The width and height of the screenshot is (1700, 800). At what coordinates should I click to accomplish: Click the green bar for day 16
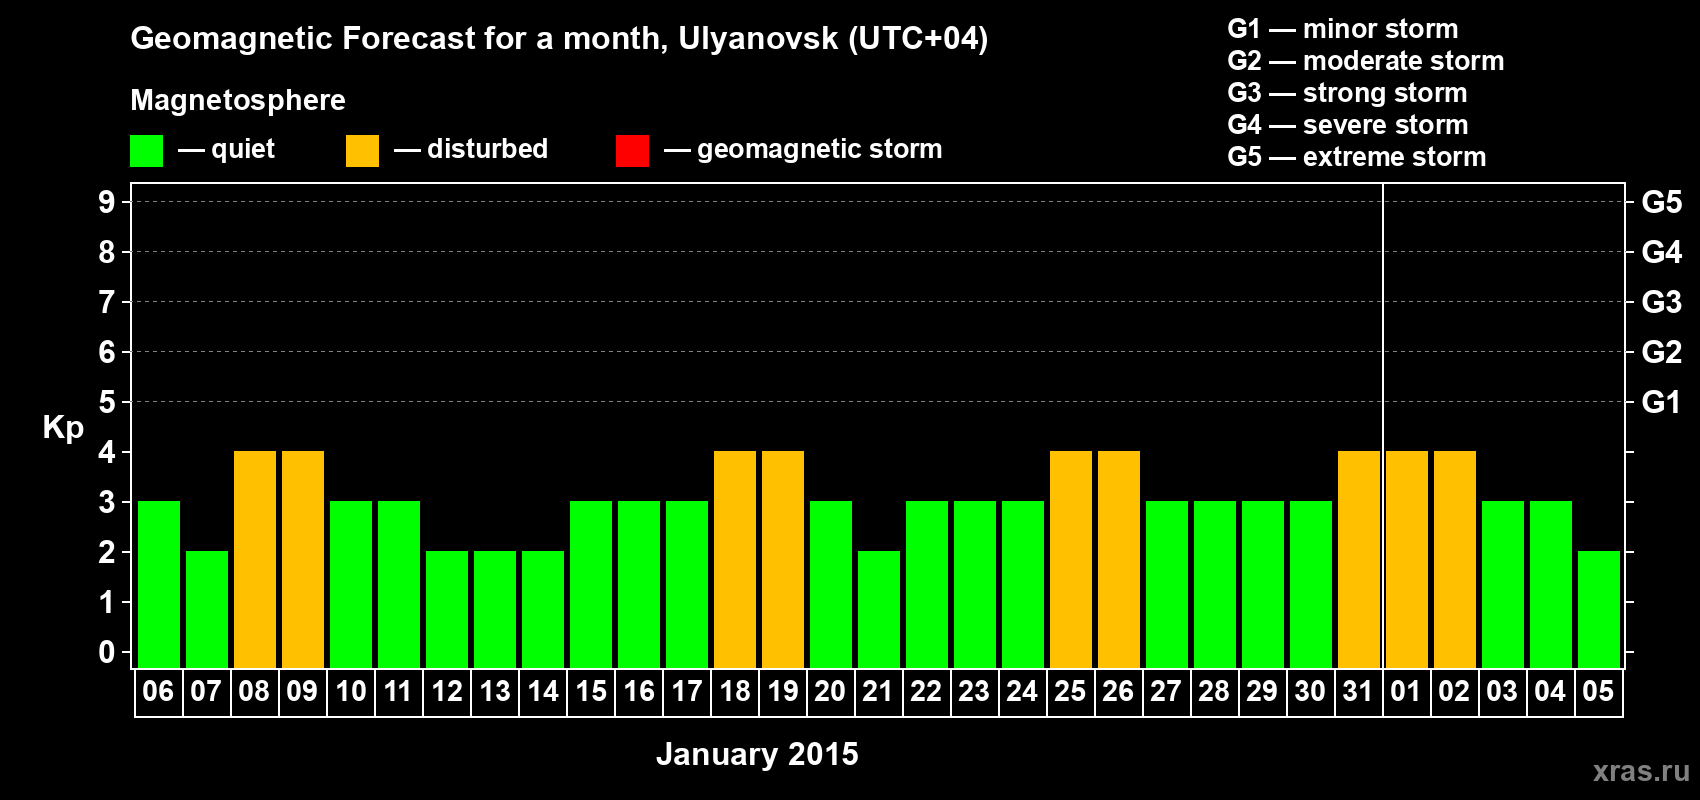[x=639, y=585]
